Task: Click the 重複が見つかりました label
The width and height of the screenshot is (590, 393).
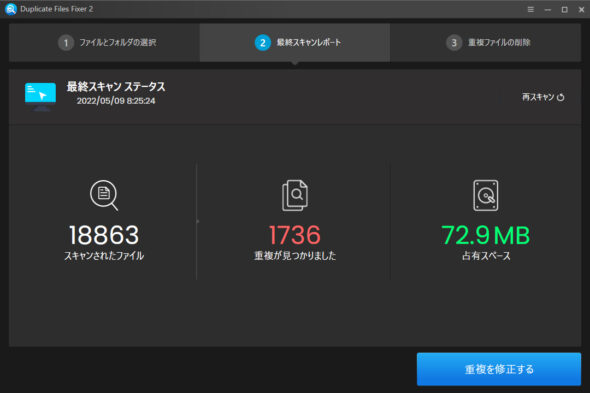Action: pyautogui.click(x=295, y=256)
